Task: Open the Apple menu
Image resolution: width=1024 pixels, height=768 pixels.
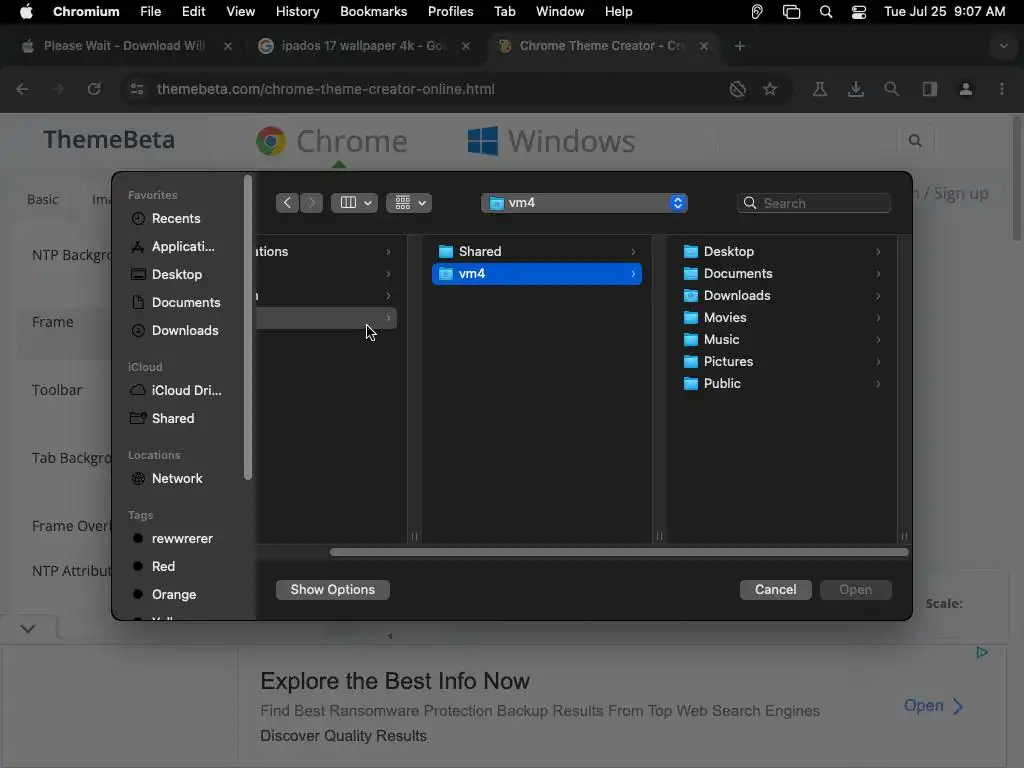Action: click(26, 12)
